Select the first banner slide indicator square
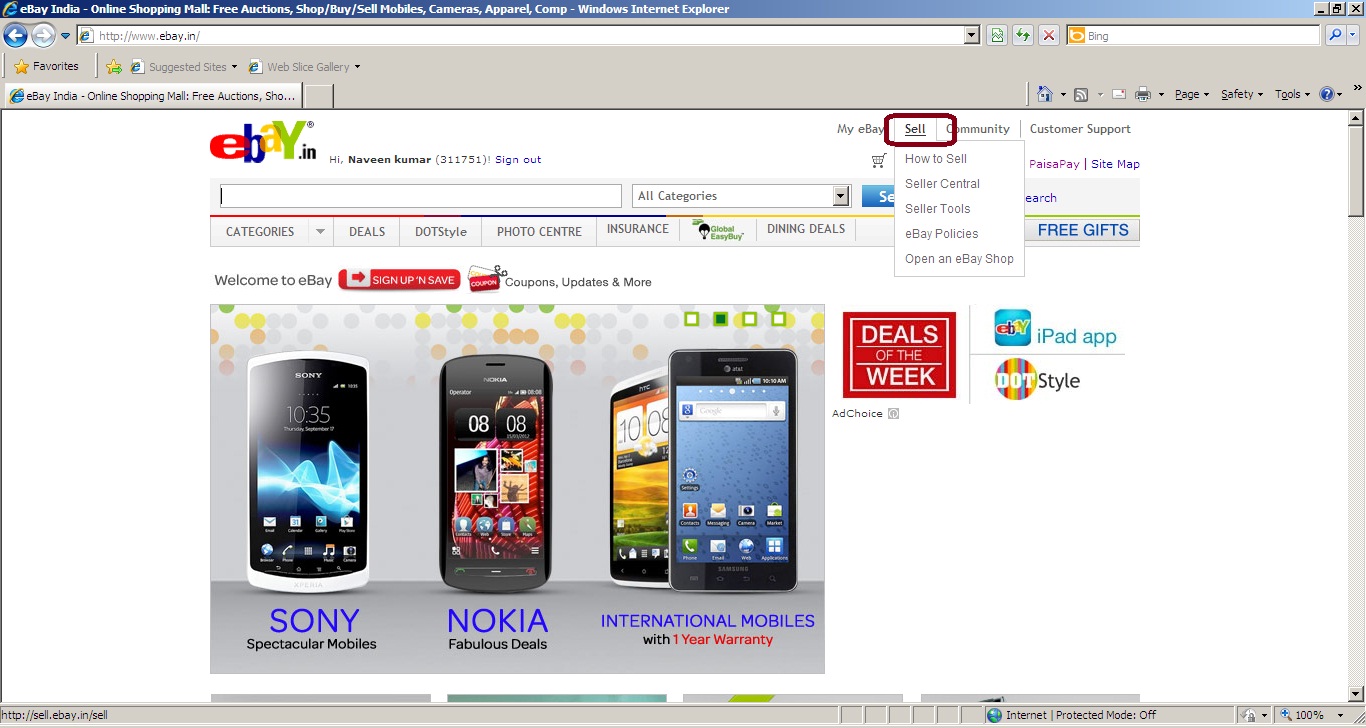The width and height of the screenshot is (1366, 728). coord(691,319)
